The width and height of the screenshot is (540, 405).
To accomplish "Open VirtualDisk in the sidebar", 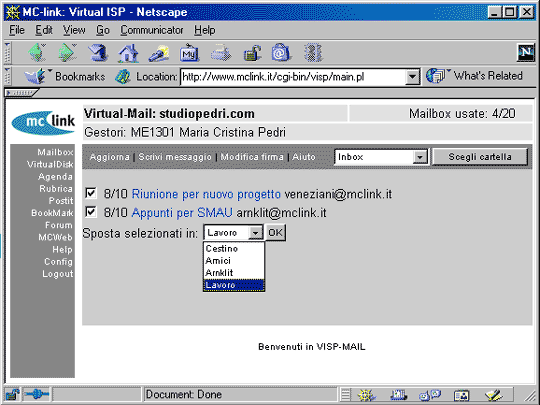I will pyautogui.click(x=50, y=164).
